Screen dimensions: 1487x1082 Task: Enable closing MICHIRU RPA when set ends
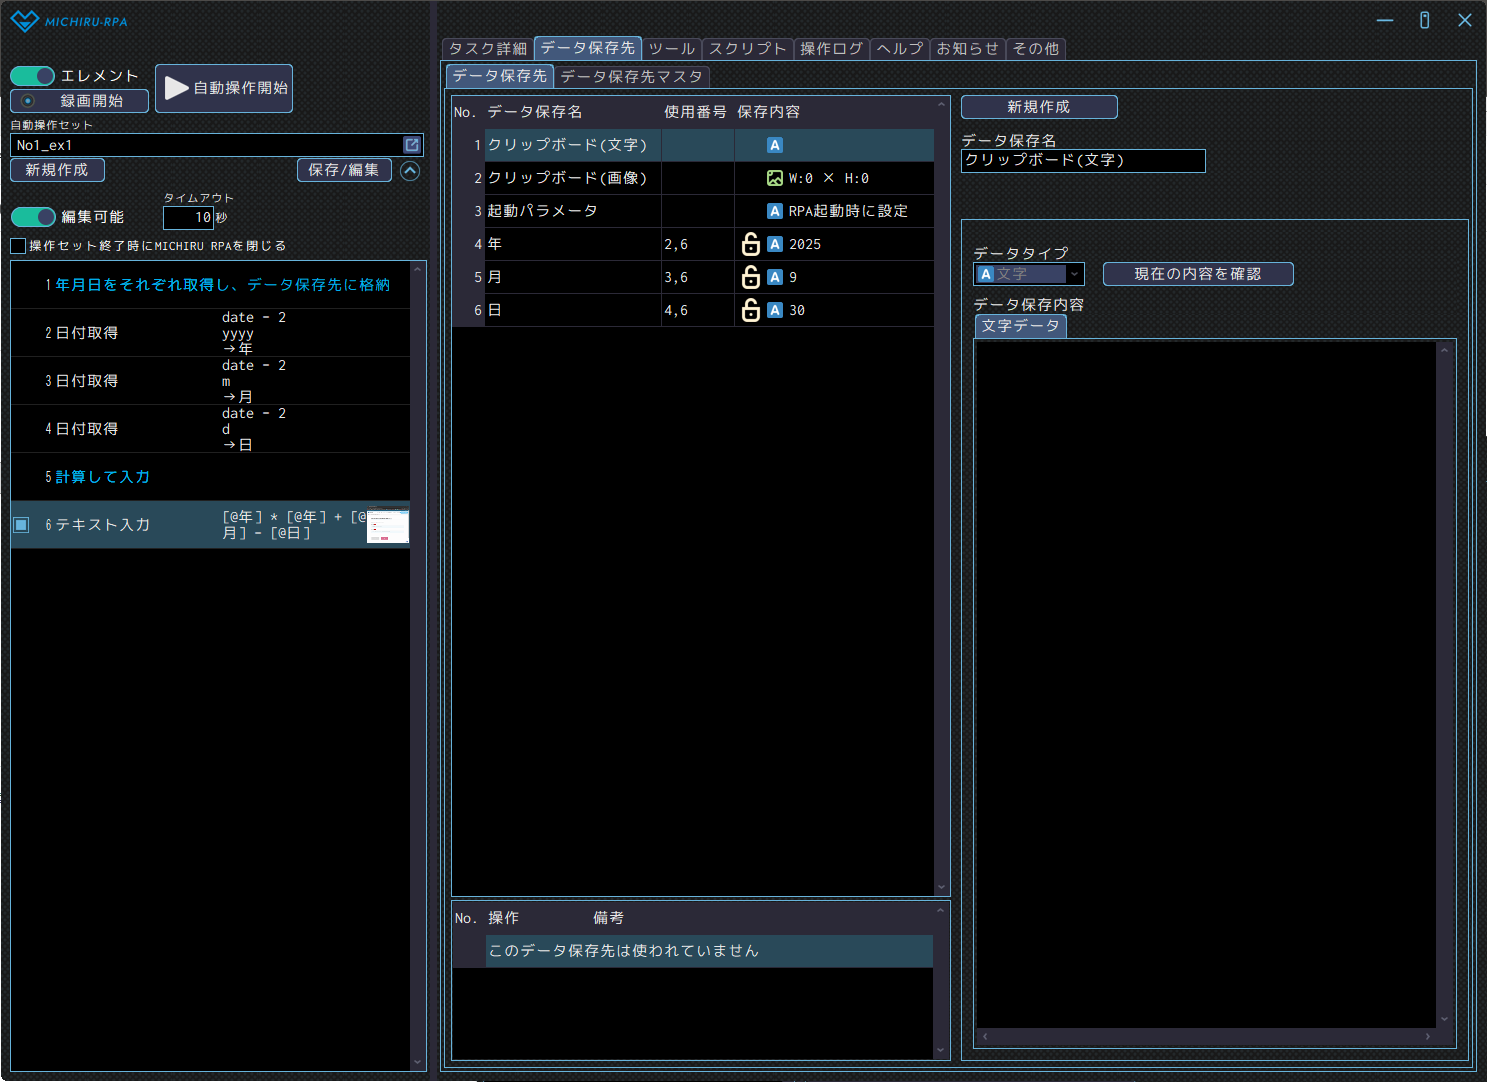pyautogui.click(x=18, y=246)
